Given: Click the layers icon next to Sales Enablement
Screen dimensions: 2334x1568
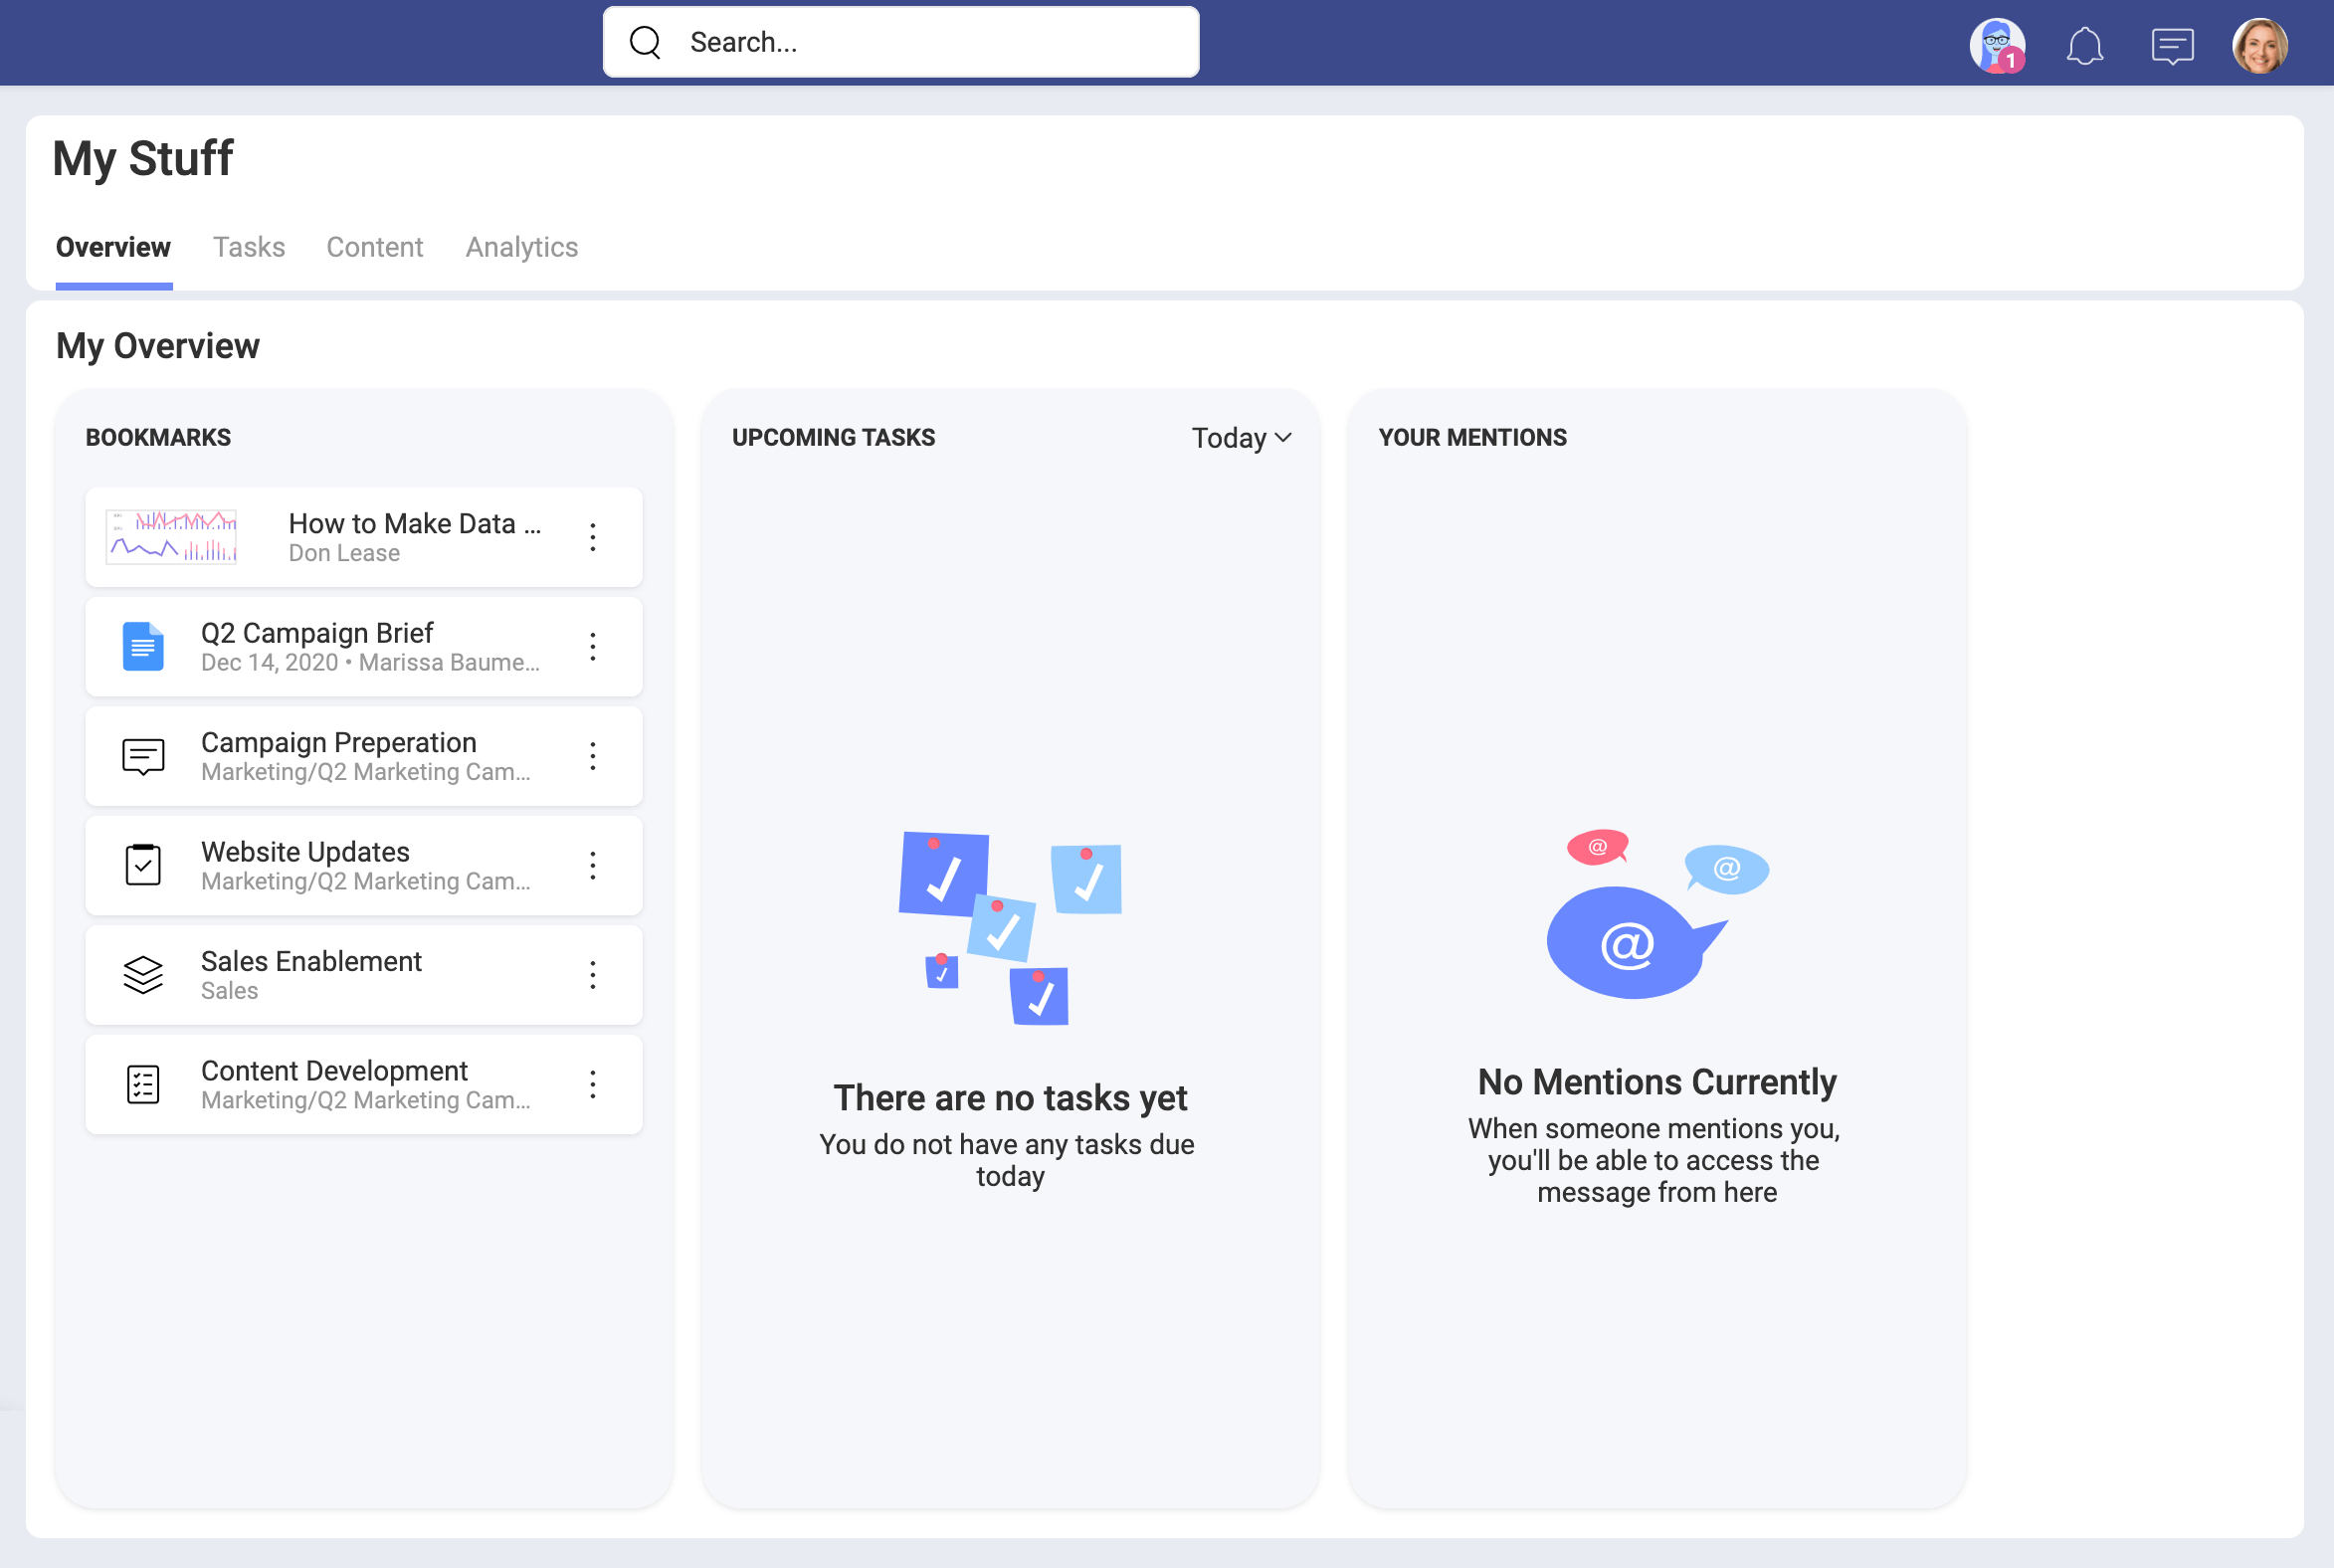Looking at the screenshot, I should (x=141, y=973).
